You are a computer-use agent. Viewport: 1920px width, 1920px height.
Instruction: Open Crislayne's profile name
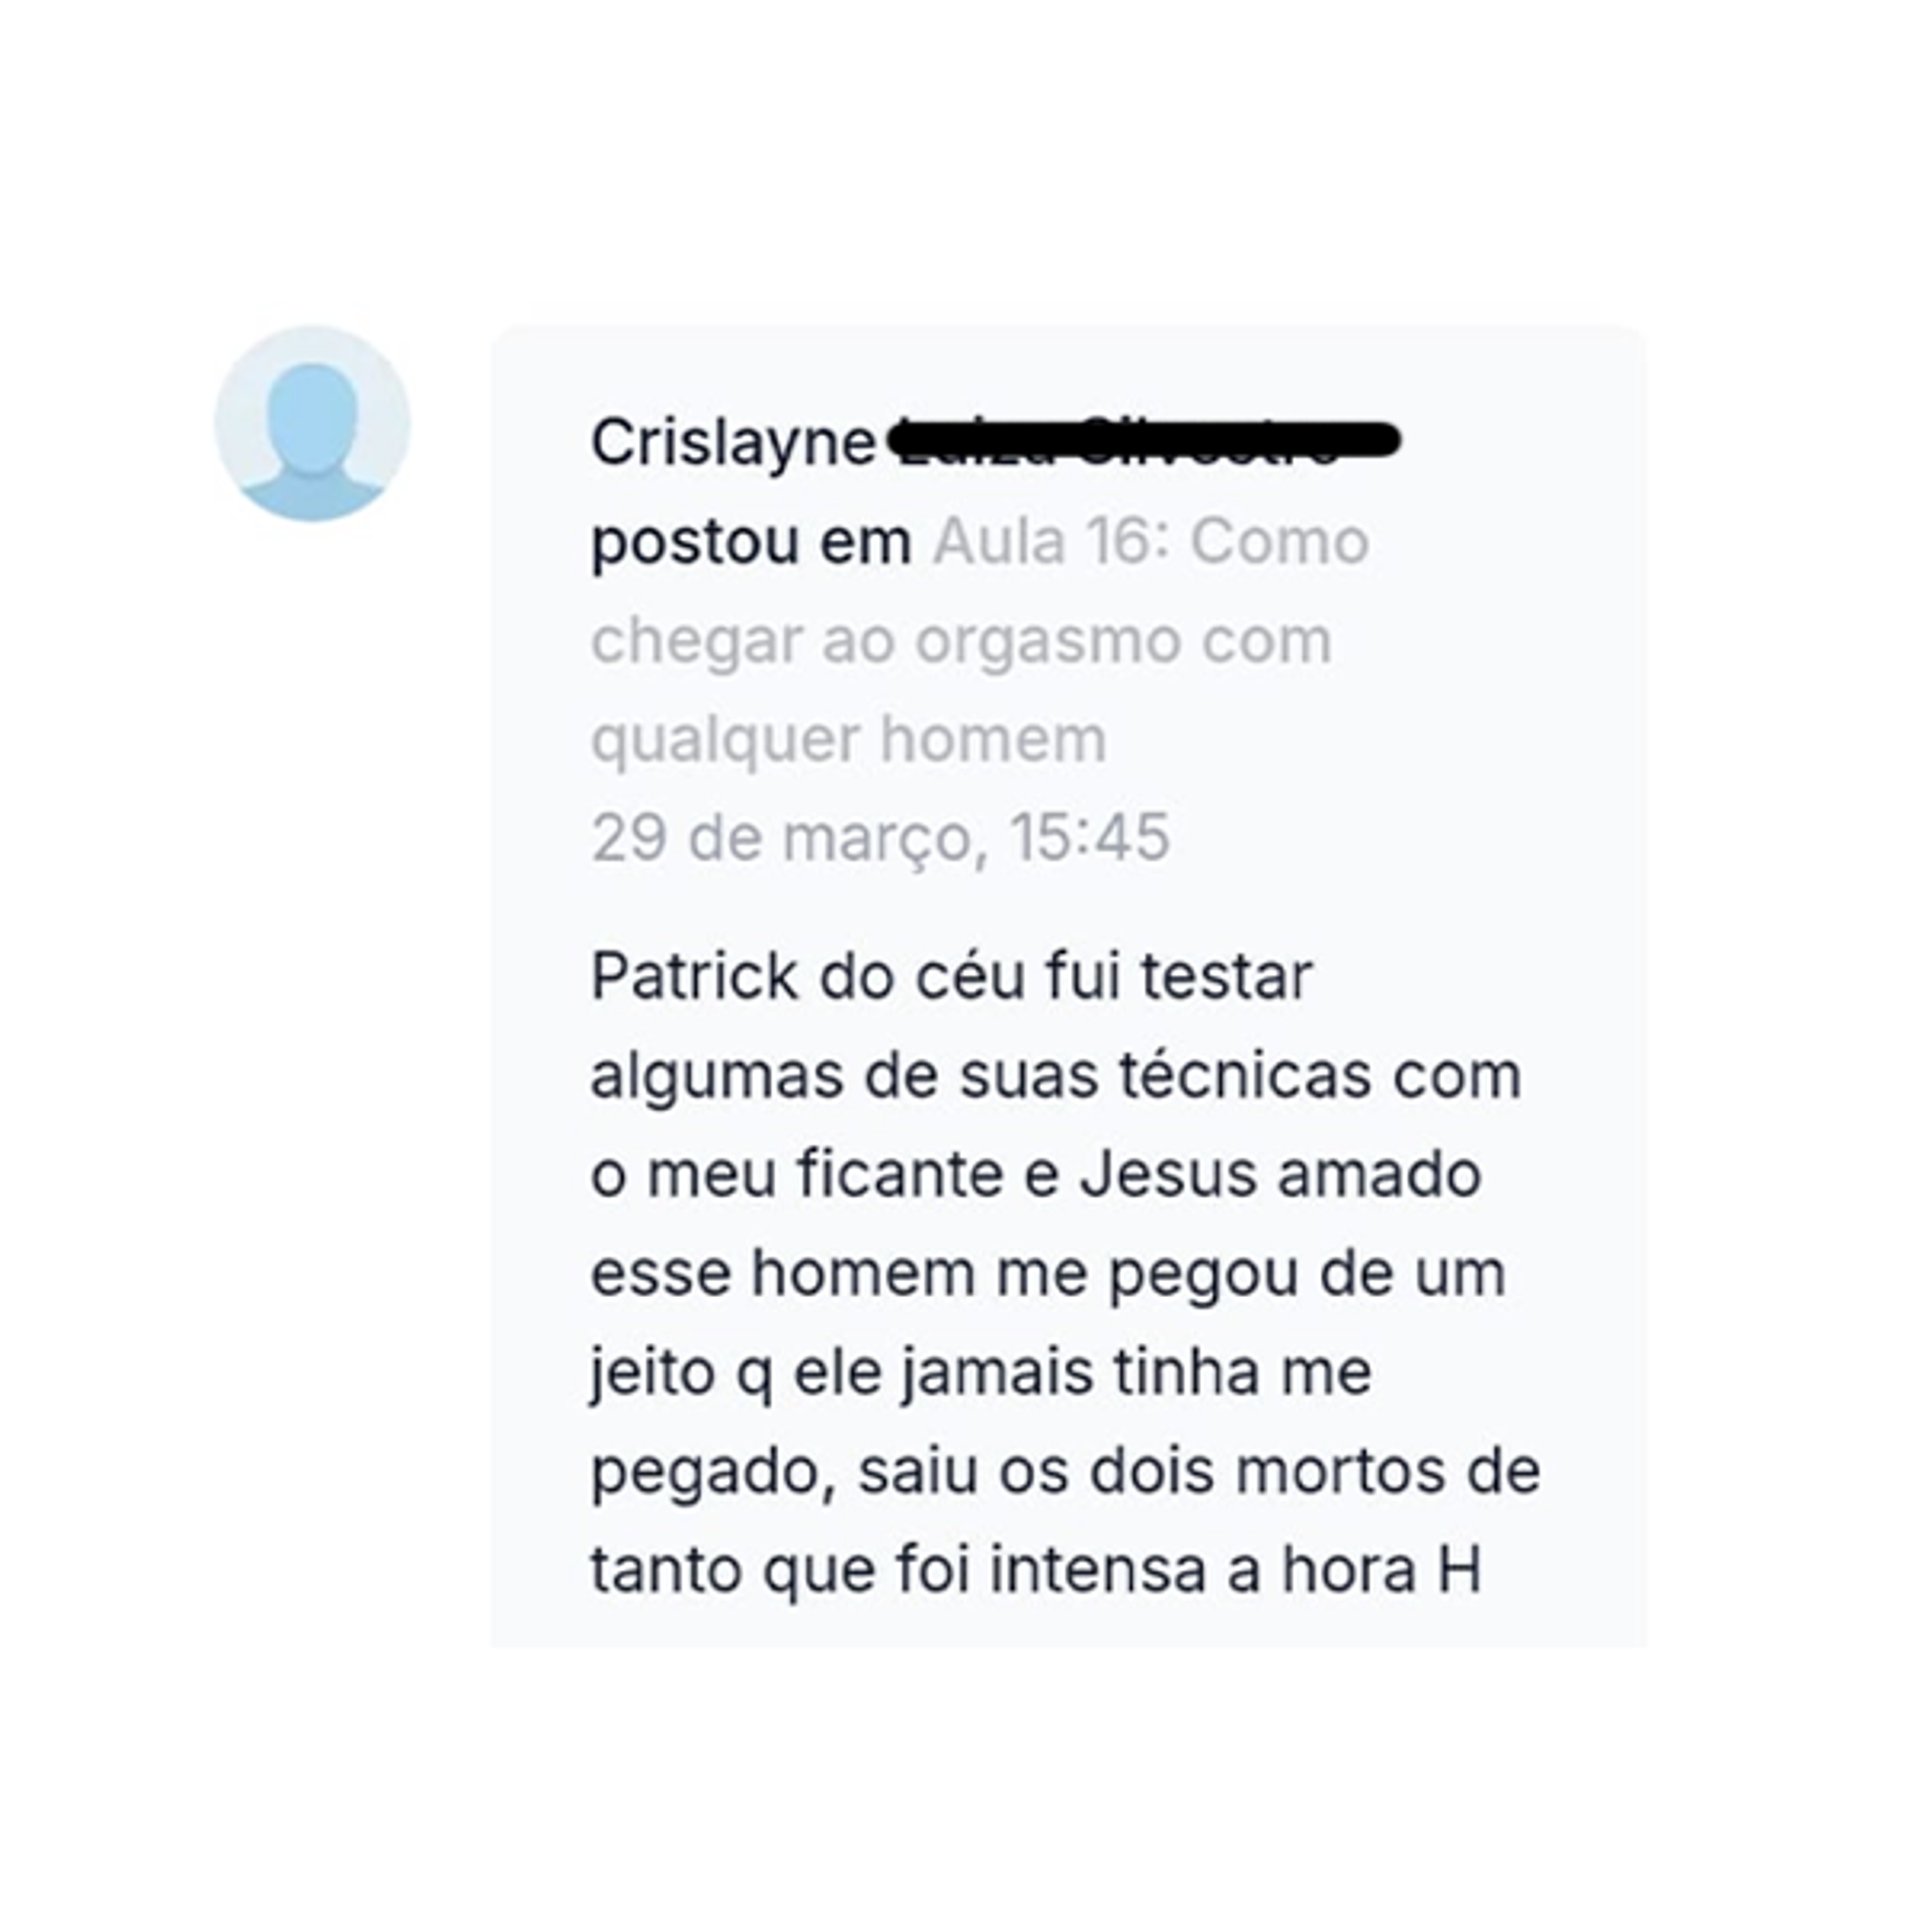coord(733,443)
